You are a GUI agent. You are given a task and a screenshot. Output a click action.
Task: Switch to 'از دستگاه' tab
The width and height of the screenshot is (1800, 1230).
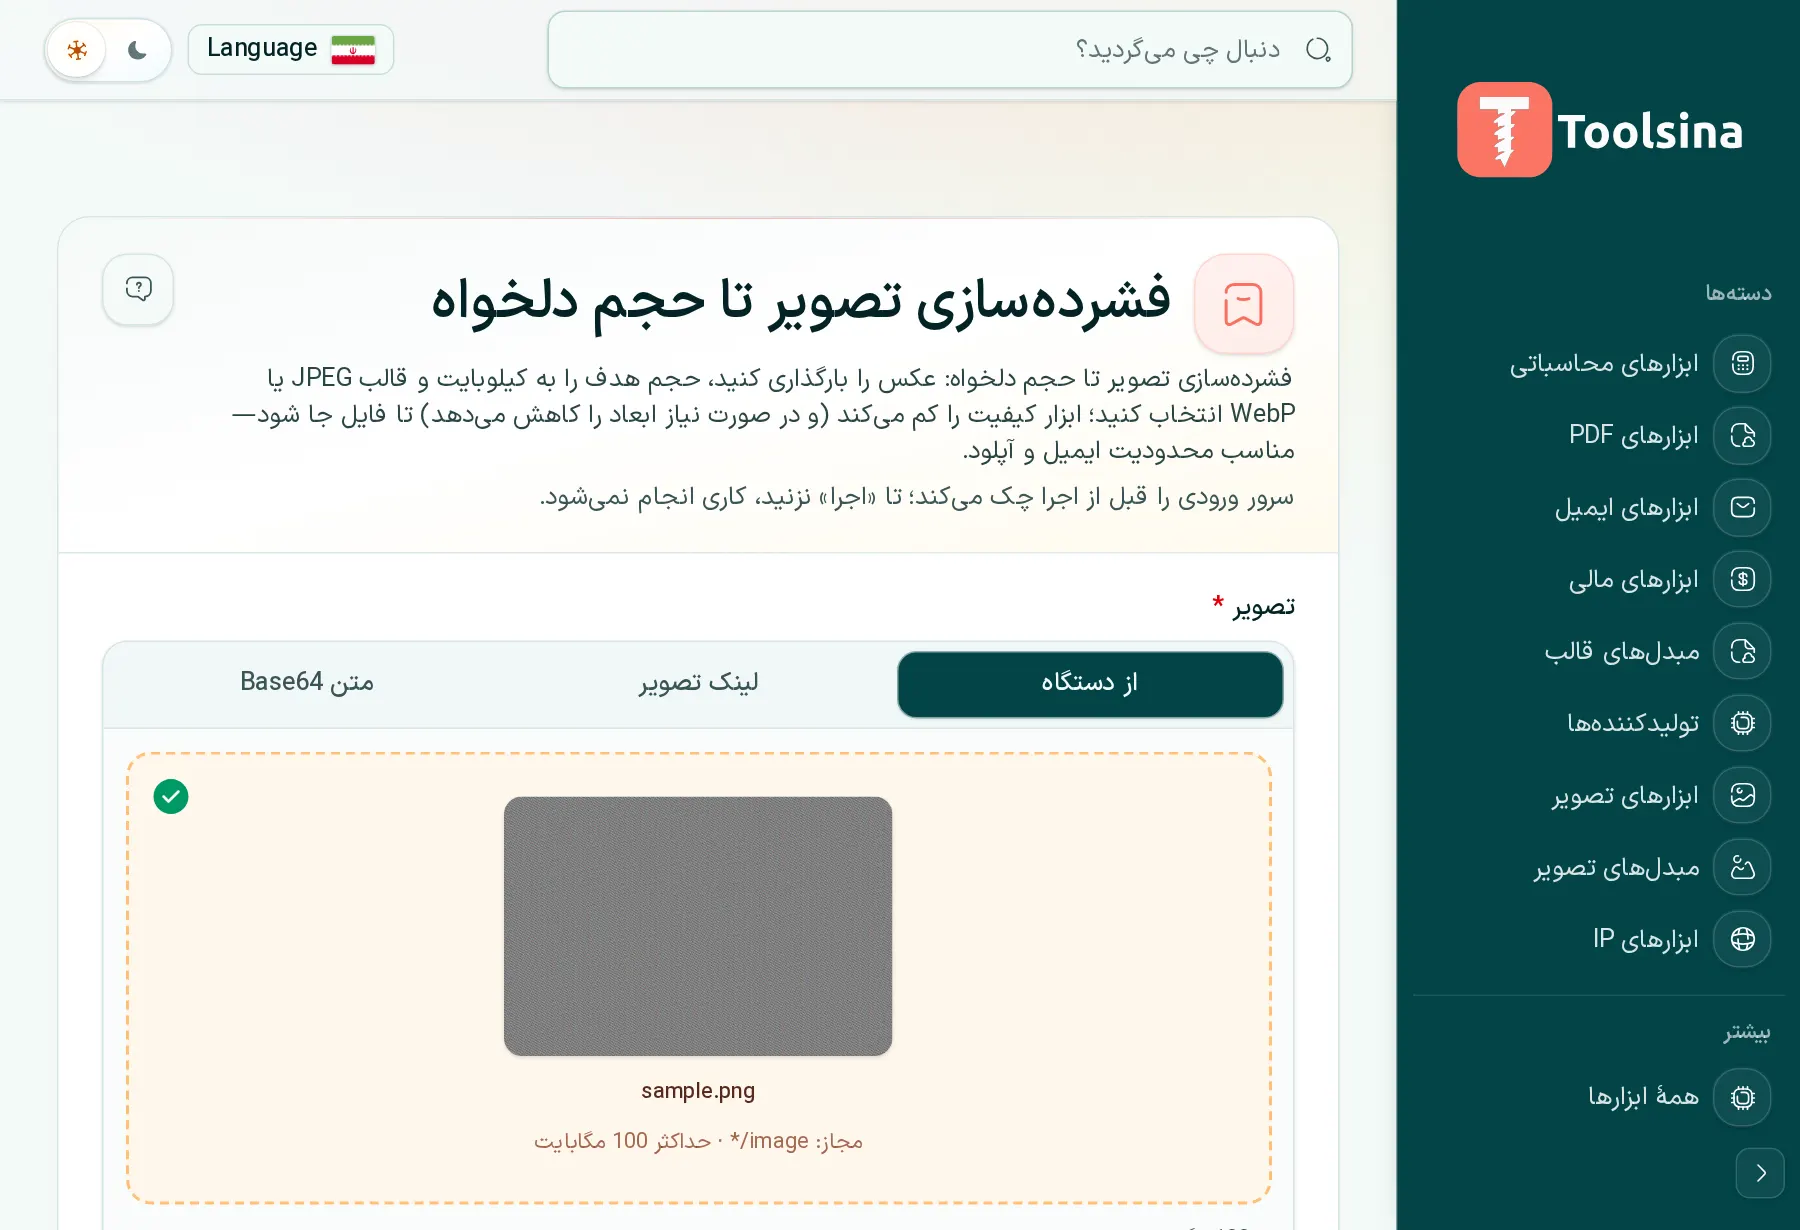pos(1090,684)
